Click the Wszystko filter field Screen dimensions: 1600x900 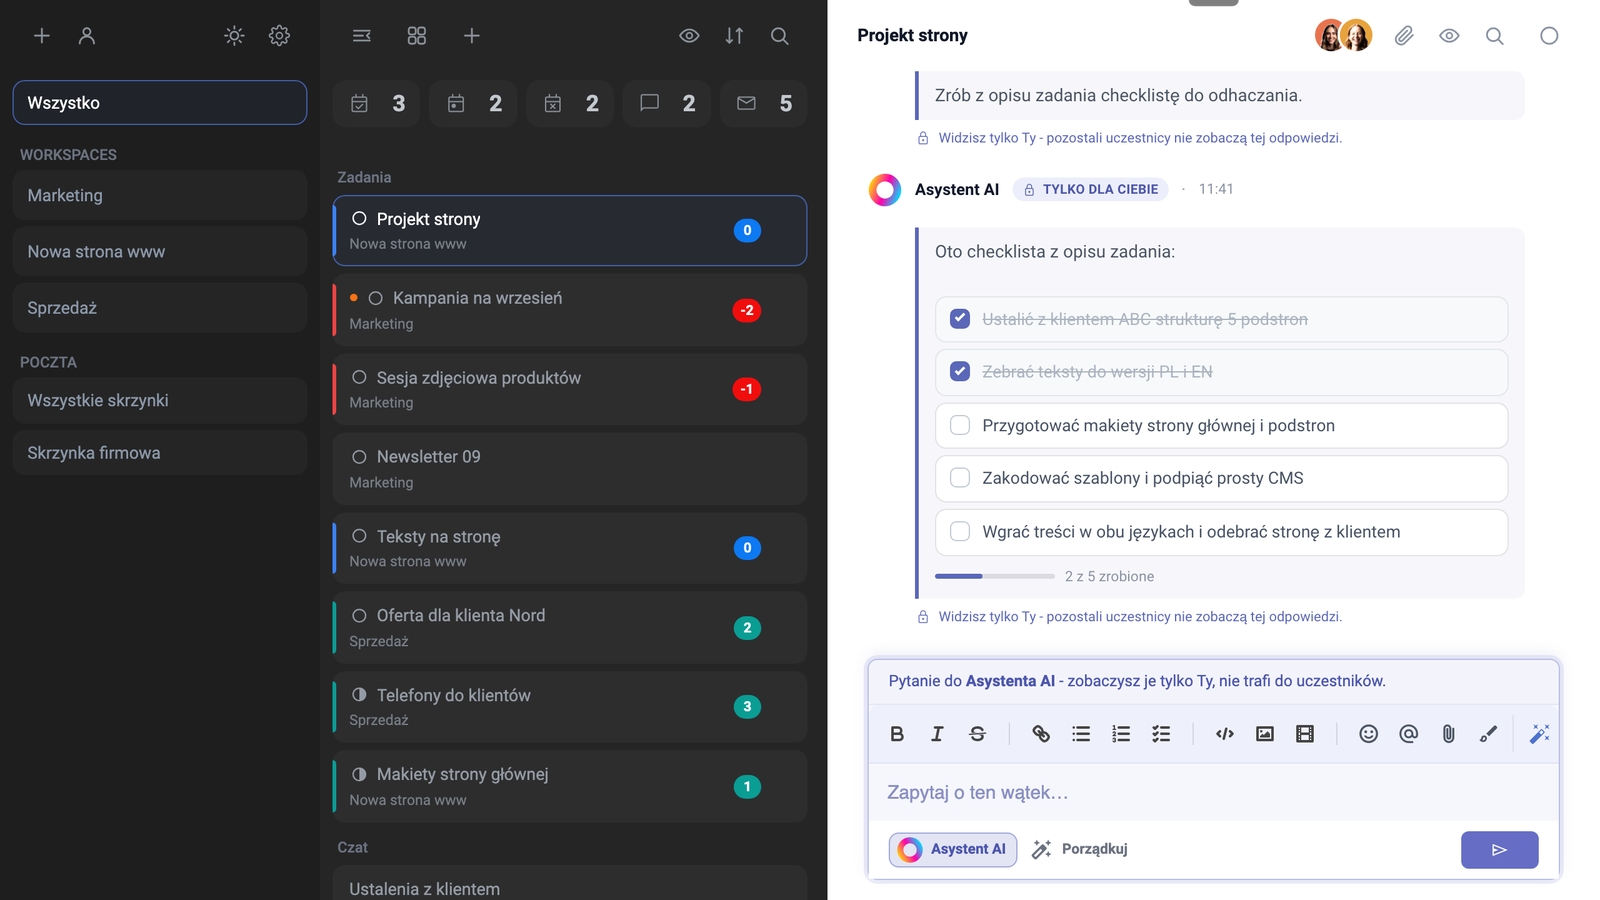click(x=160, y=103)
